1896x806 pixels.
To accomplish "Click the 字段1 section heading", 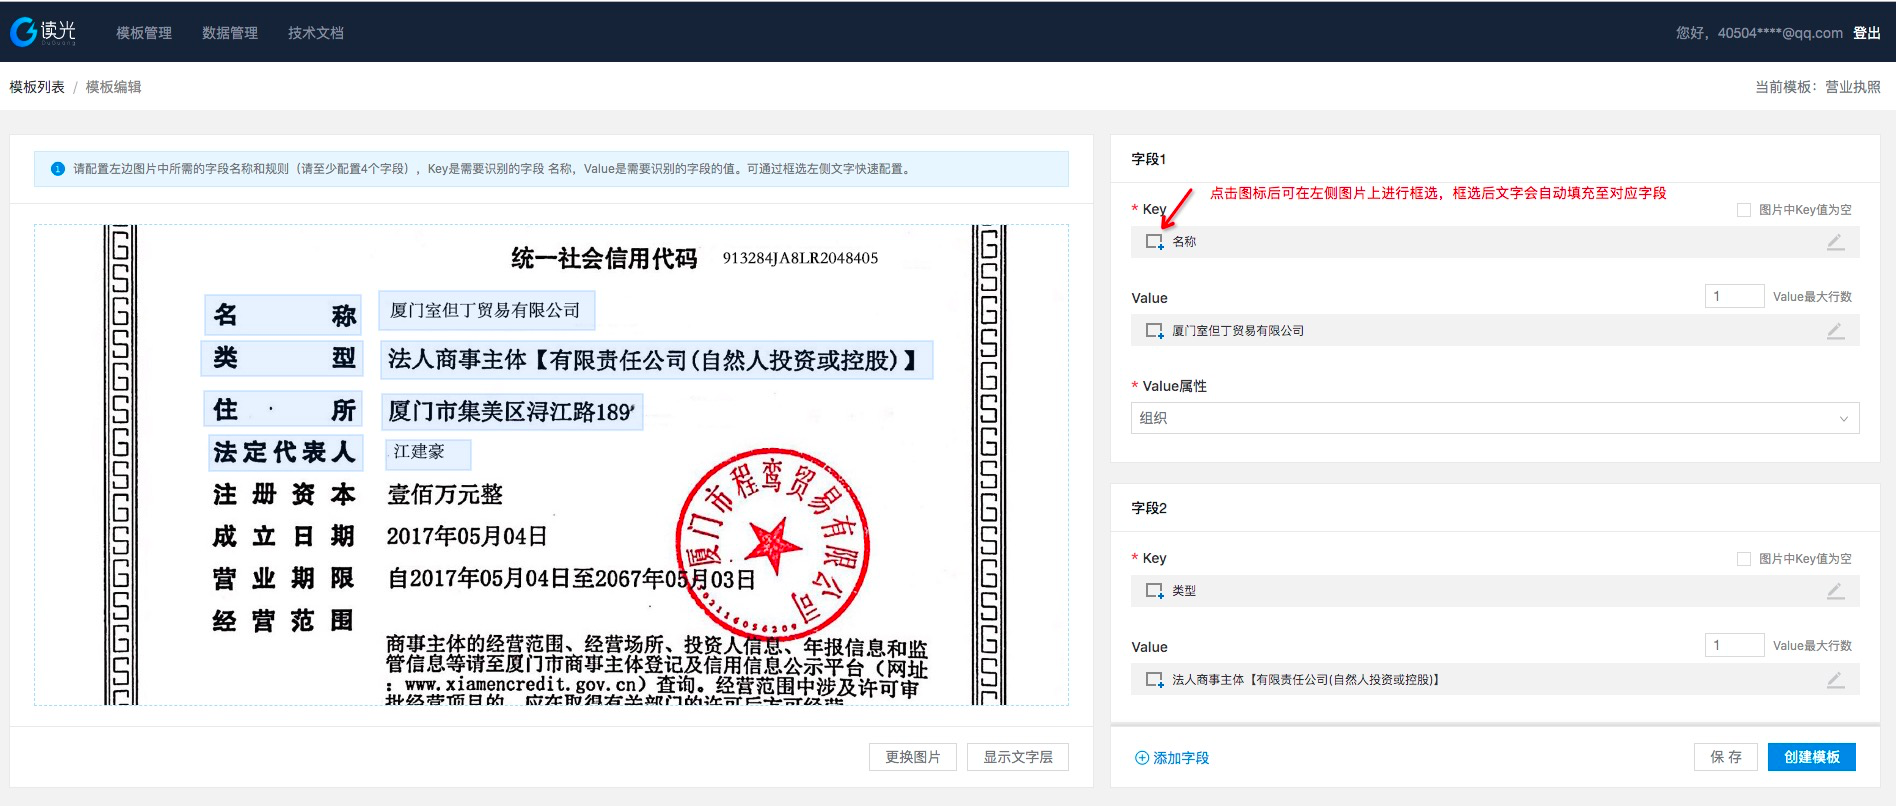I will pos(1149,159).
